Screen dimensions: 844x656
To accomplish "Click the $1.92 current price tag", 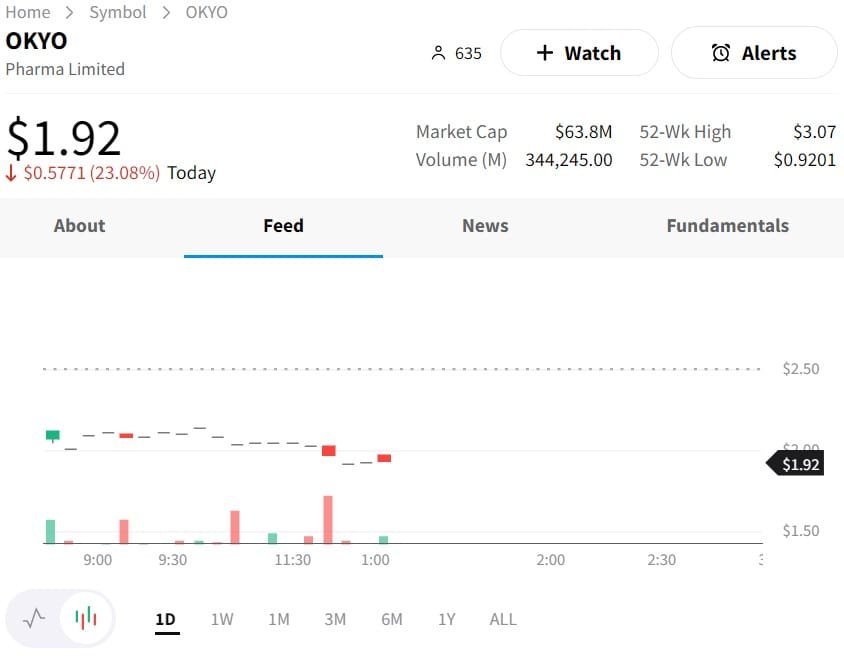I will 800,464.
